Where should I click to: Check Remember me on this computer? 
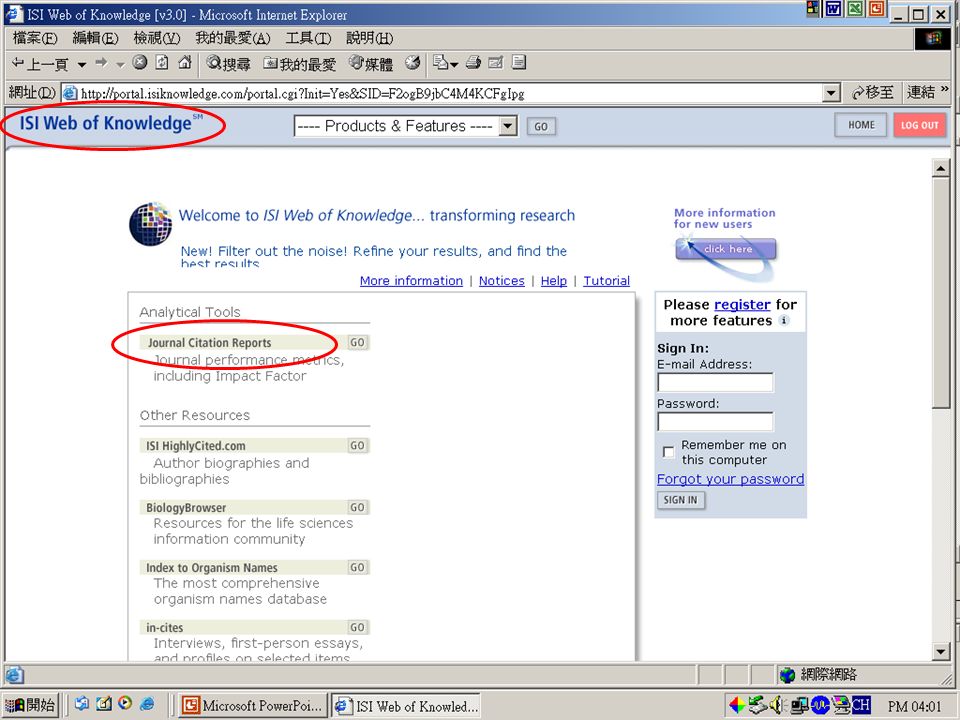tap(669, 452)
